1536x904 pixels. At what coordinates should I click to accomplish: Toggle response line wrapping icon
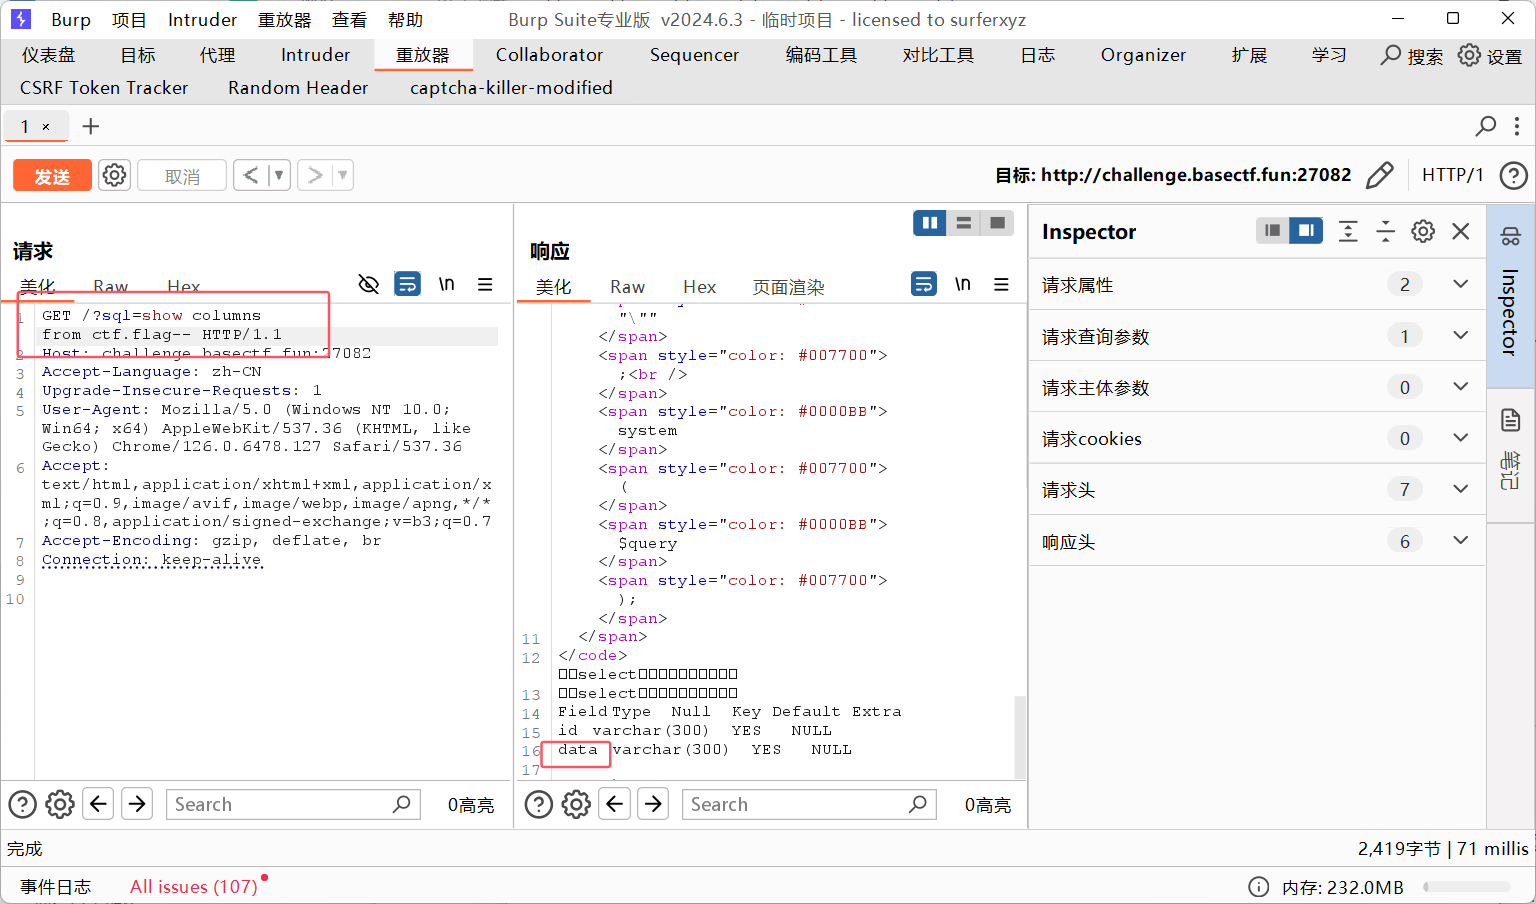pyautogui.click(x=924, y=284)
